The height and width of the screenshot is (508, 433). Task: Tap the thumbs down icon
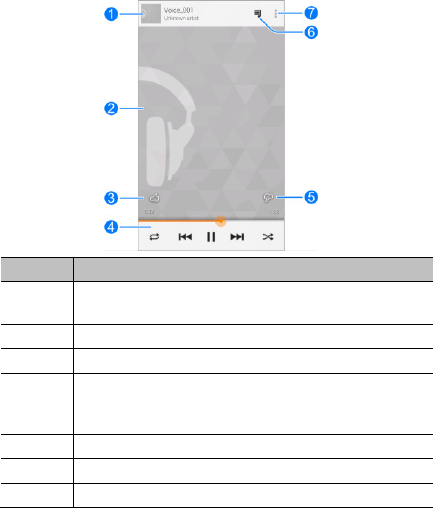(x=268, y=198)
